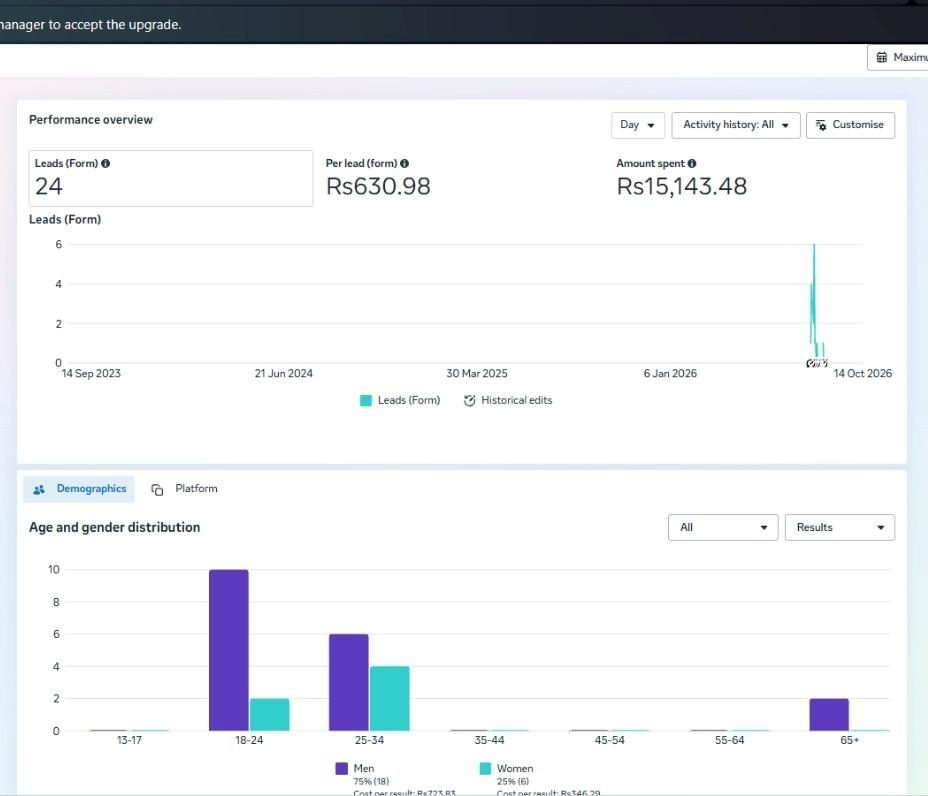Screen dimensions: 928x796
Task: Toggle the purple Men legend swatch
Action: (341, 768)
